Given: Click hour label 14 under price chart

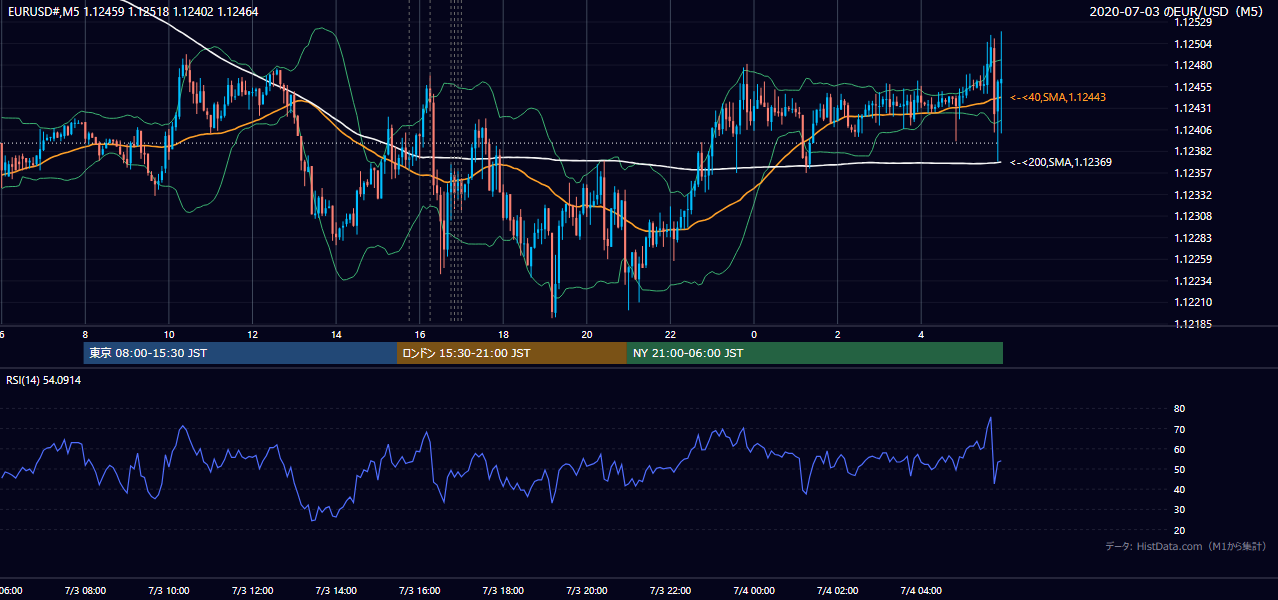Looking at the screenshot, I should point(336,335).
